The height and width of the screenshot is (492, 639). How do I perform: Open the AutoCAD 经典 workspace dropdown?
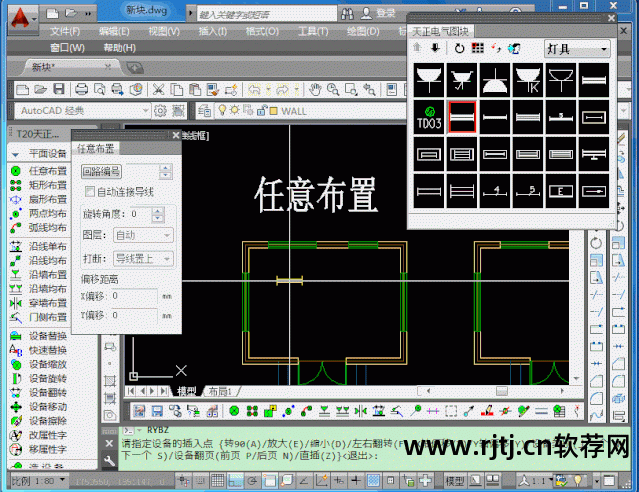pos(83,110)
